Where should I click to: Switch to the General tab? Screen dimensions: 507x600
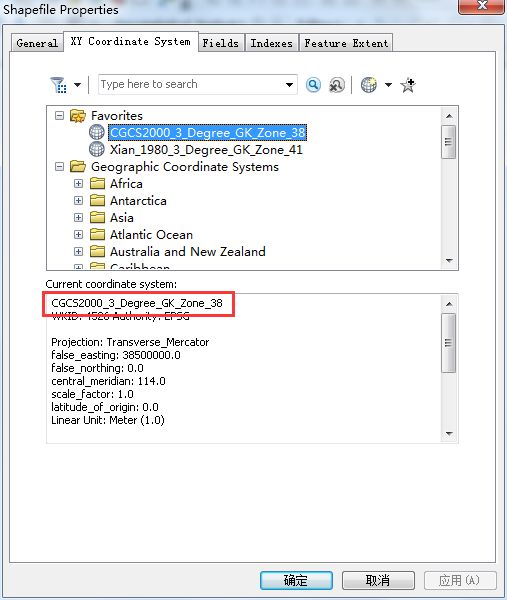click(x=37, y=43)
